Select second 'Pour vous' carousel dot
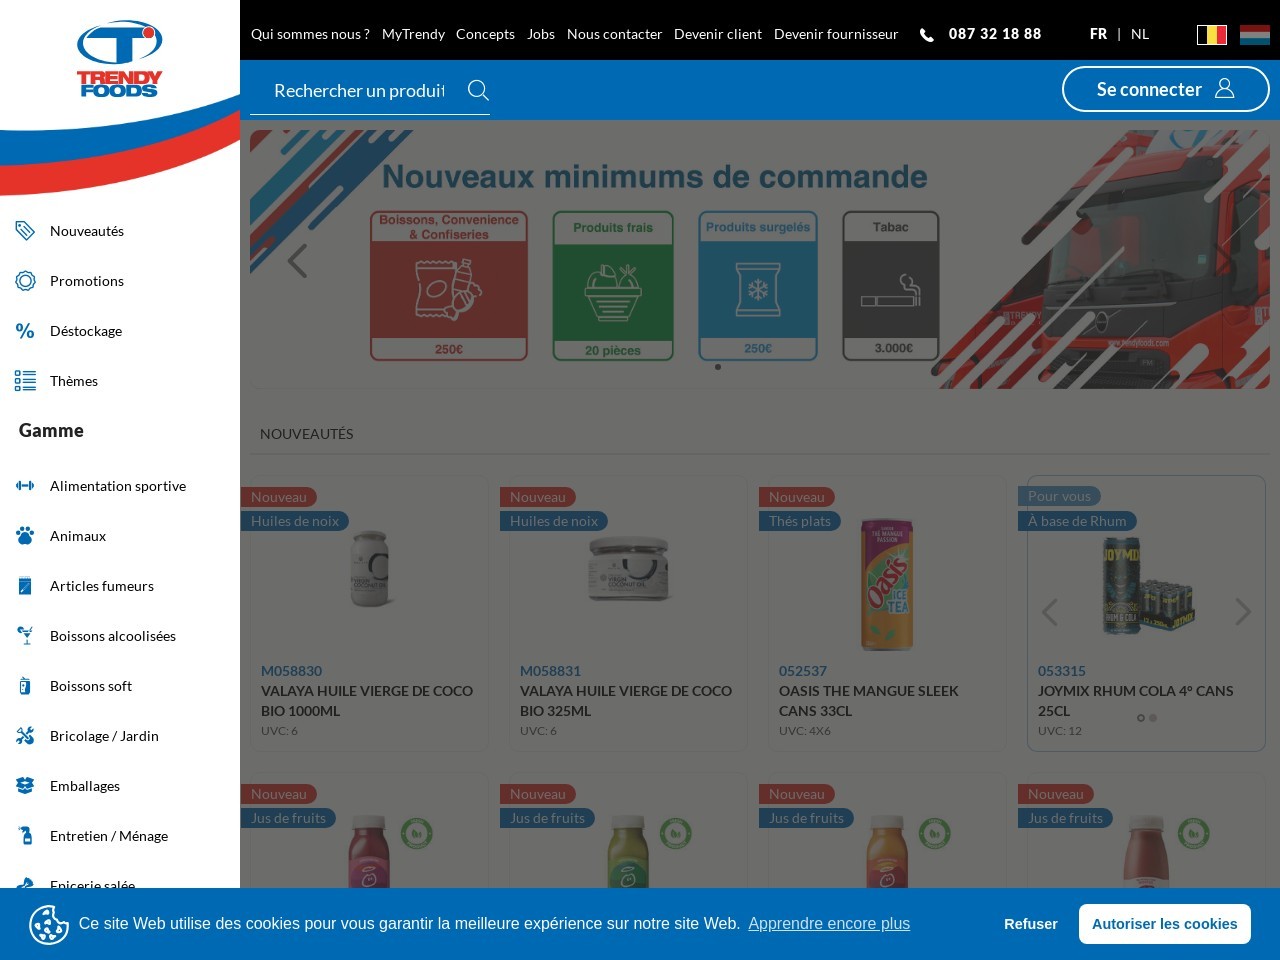This screenshot has height=960, width=1280. (1153, 718)
